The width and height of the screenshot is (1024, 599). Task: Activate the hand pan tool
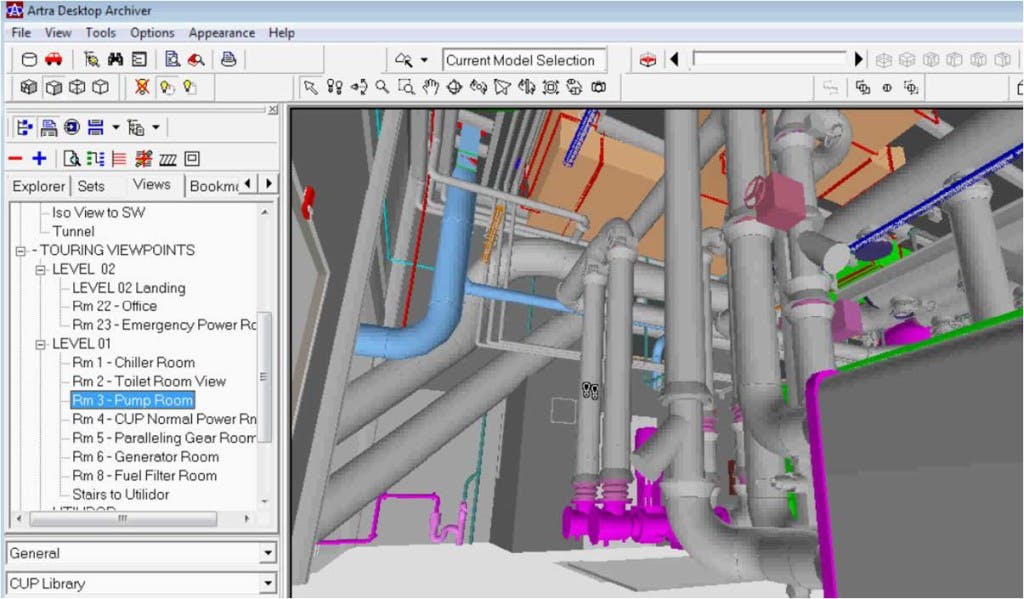click(430, 87)
